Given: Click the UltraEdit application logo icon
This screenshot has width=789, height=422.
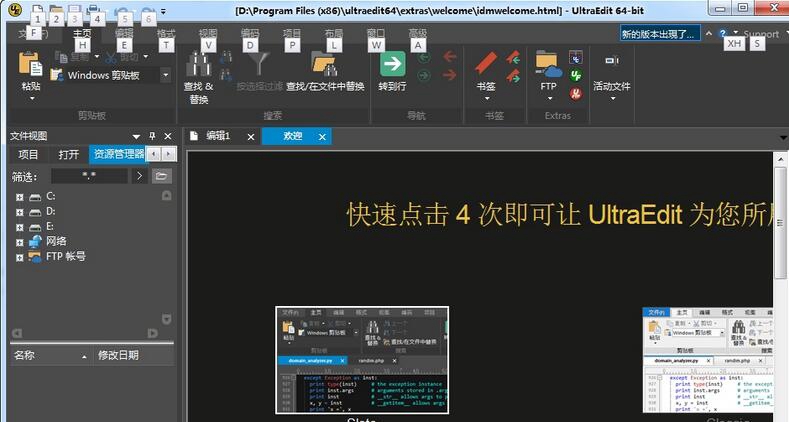Looking at the screenshot, I should pos(16,9).
